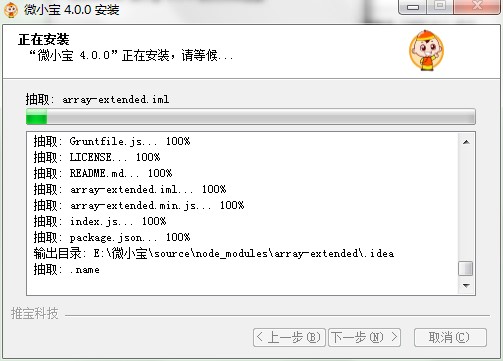Select the 'README.md... 100%' log line
Viewport: 503px width, 361px height.
coord(103,173)
